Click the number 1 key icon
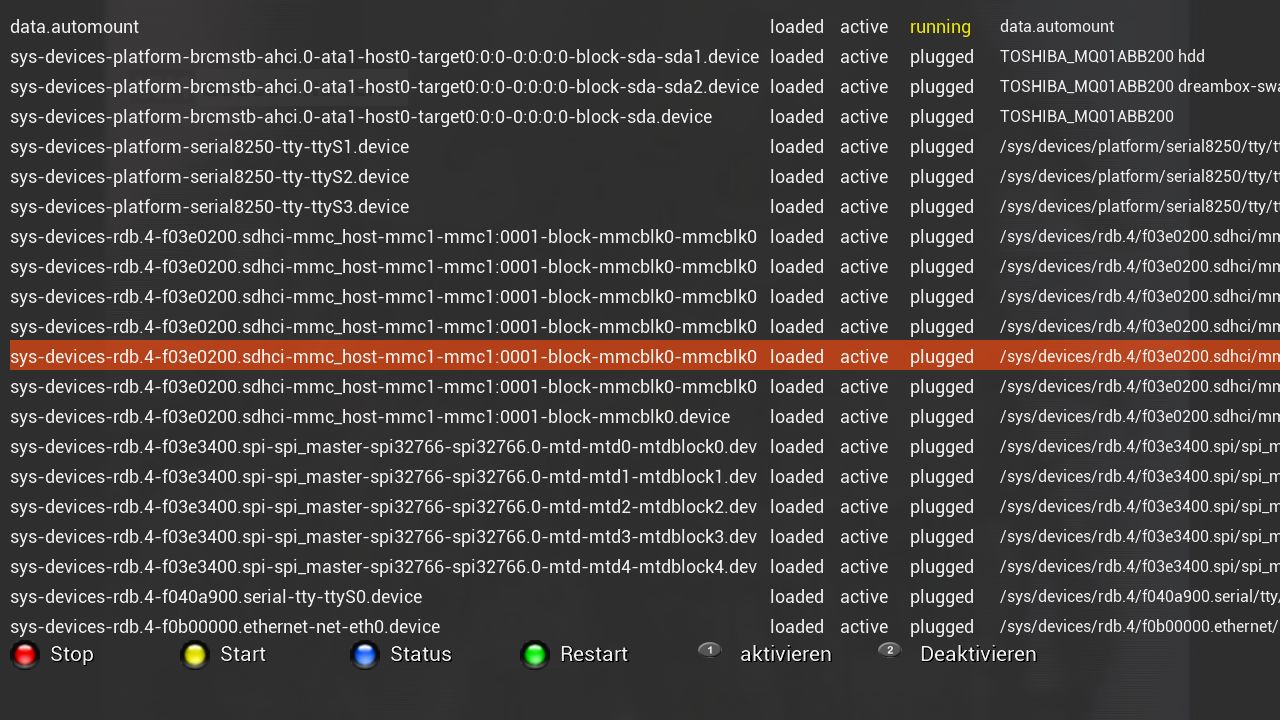 (710, 650)
